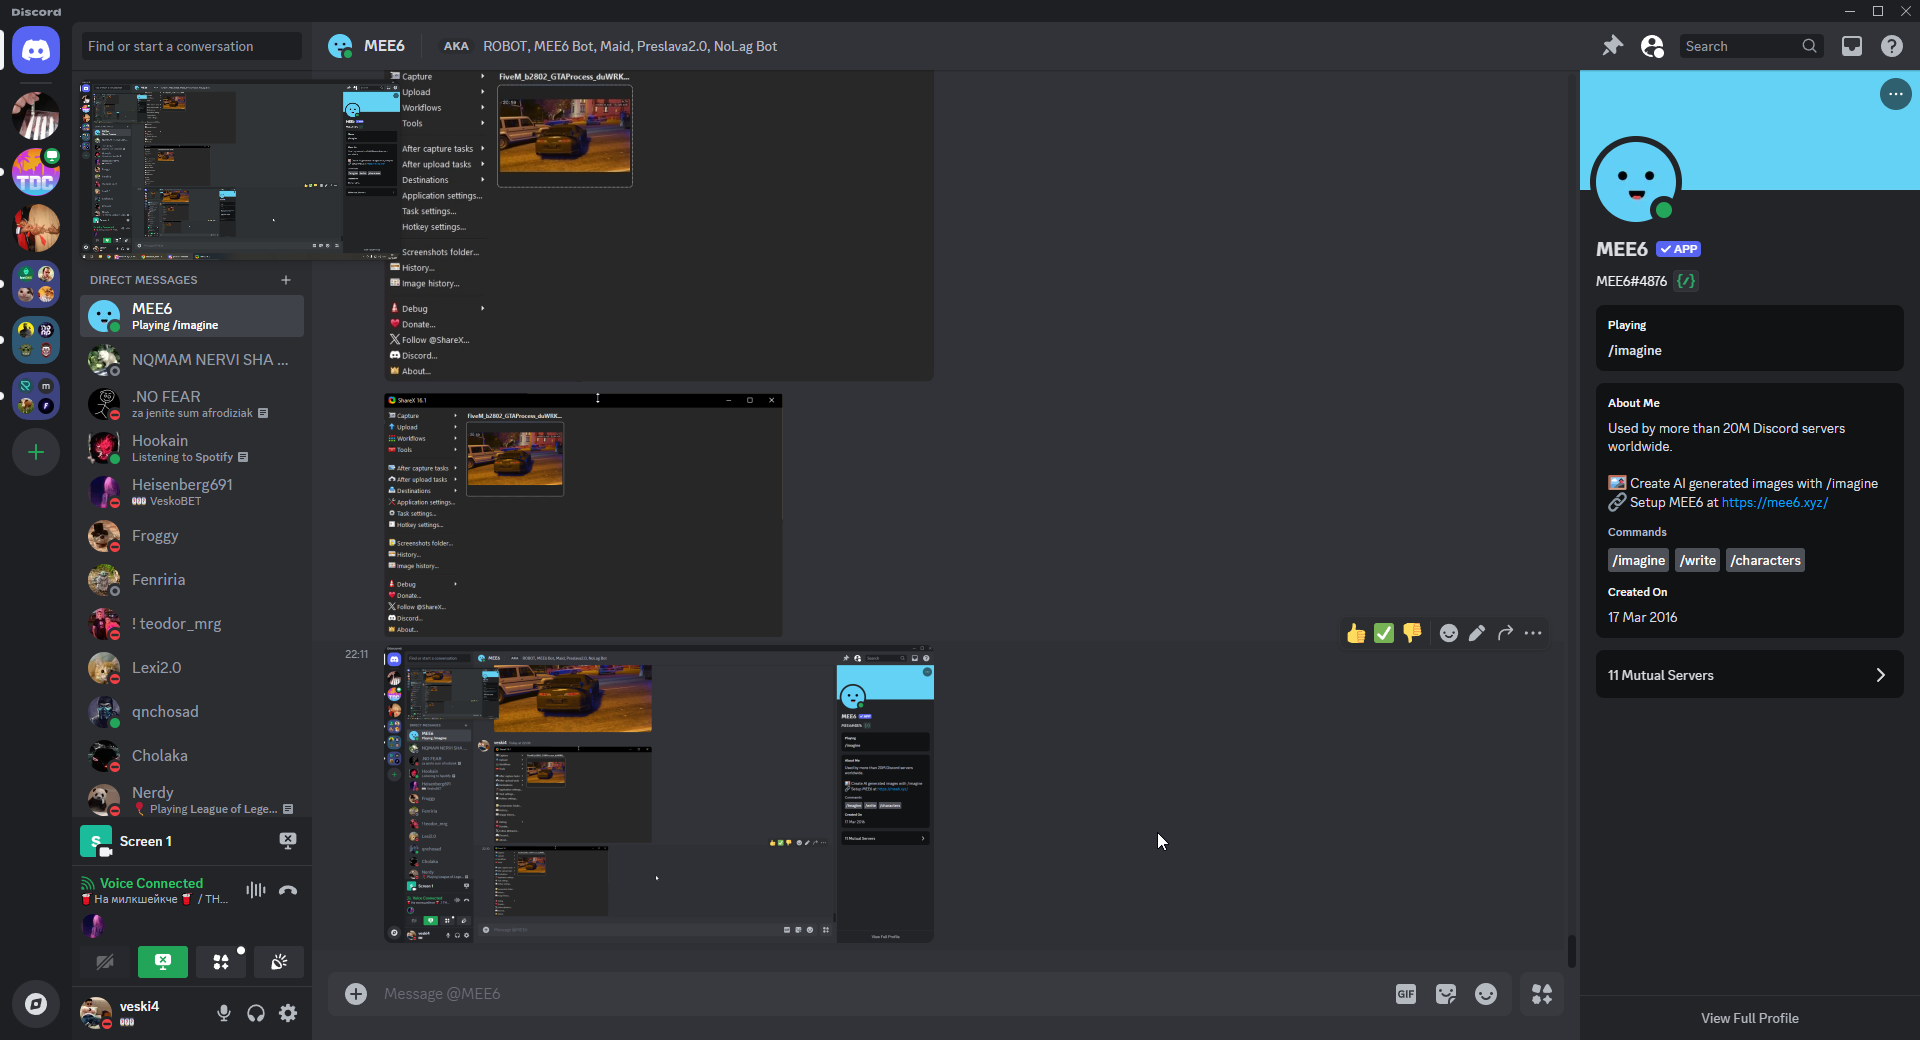Open the Nerdy conversation

(x=192, y=800)
